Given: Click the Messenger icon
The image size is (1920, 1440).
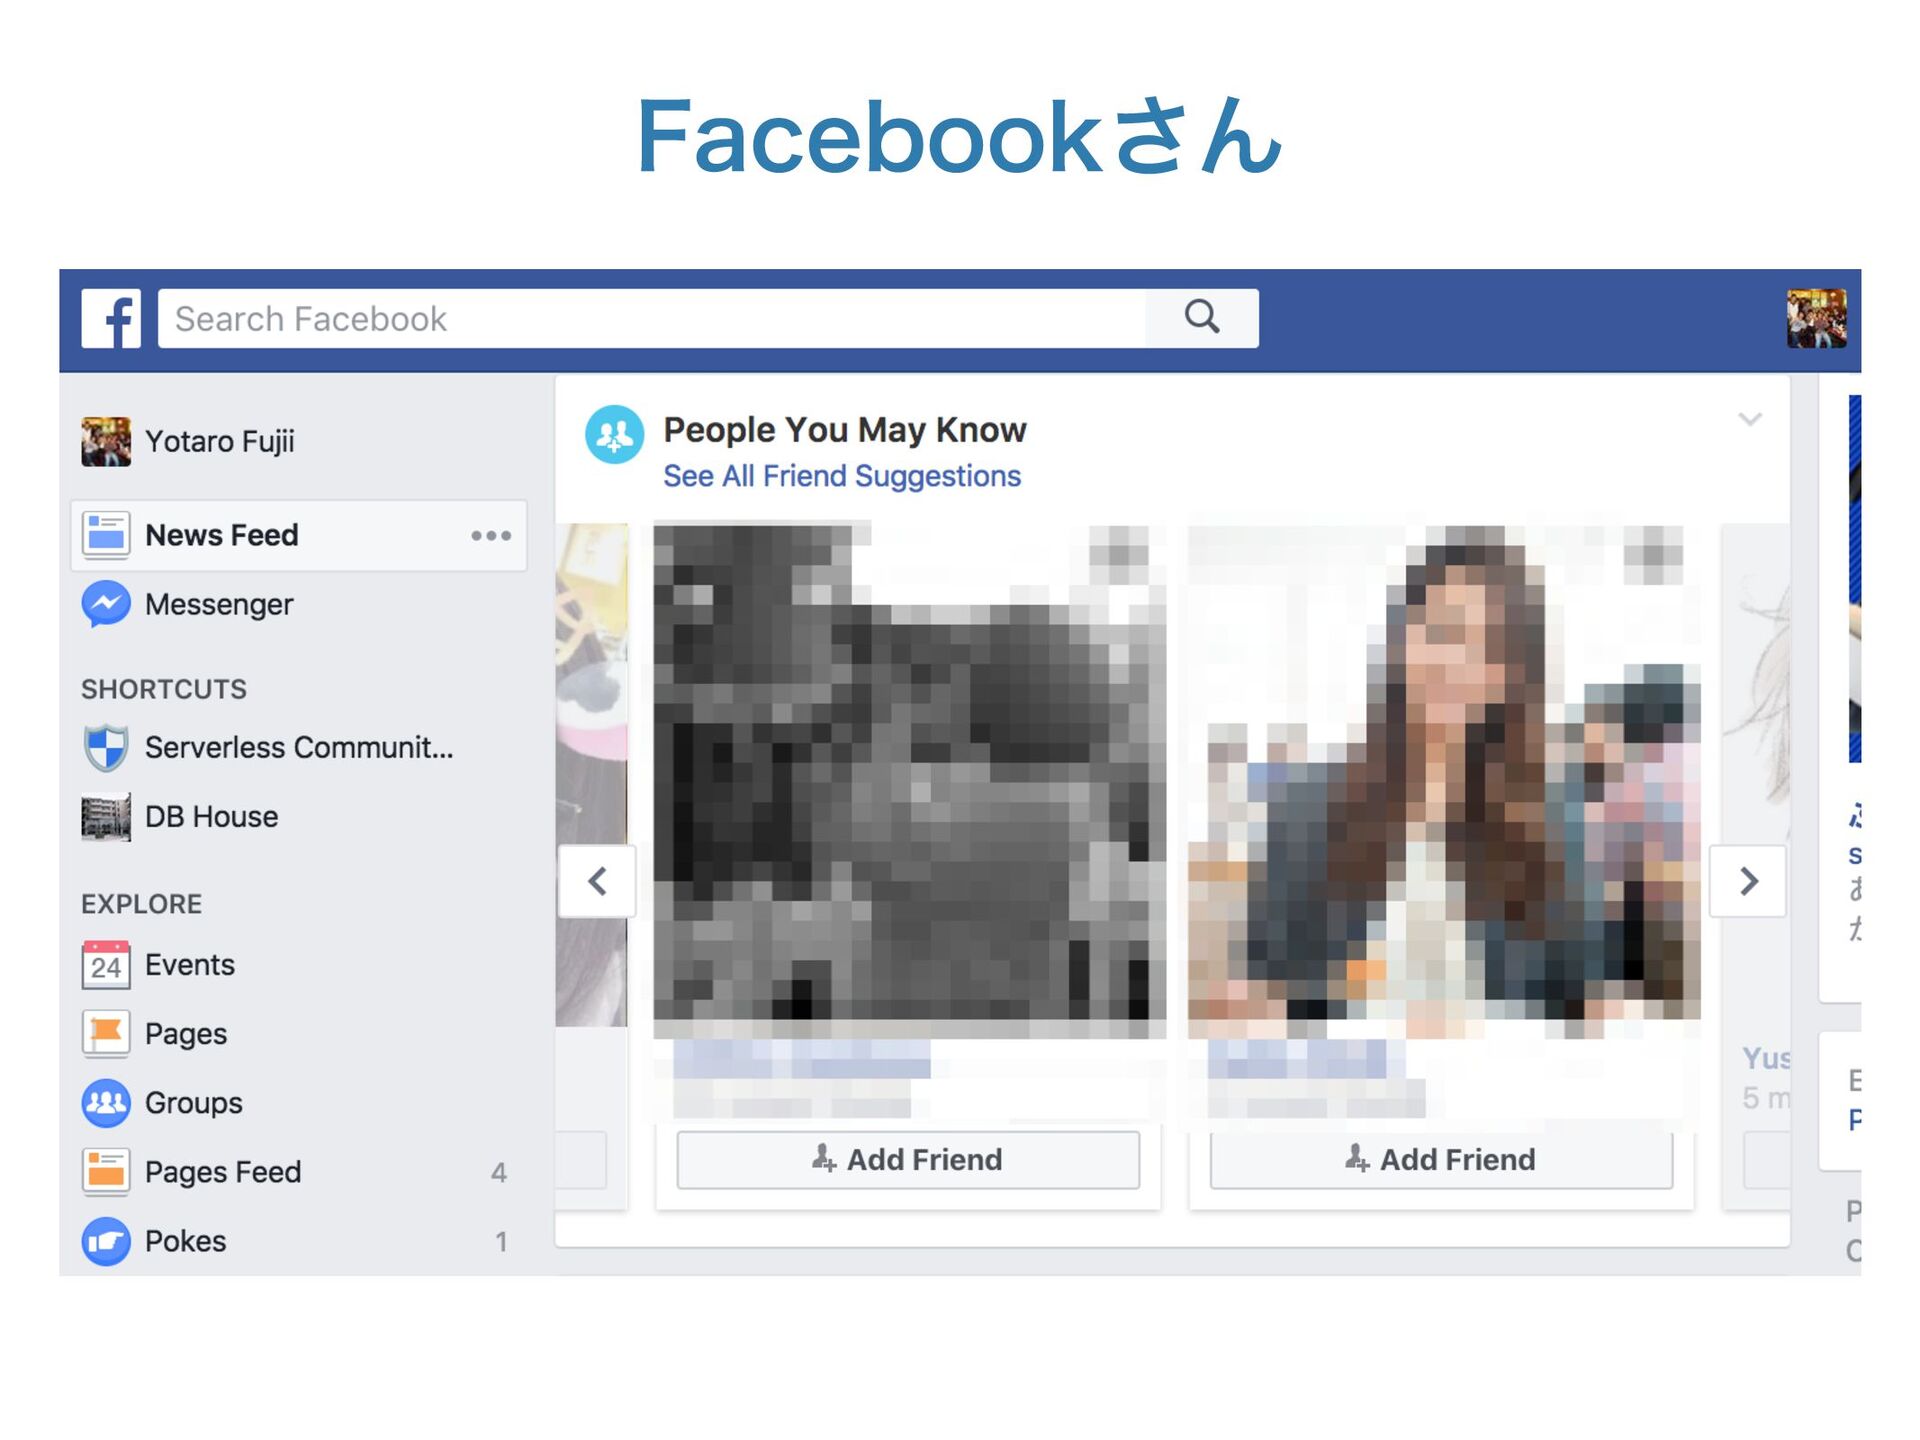Looking at the screenshot, I should 106,604.
